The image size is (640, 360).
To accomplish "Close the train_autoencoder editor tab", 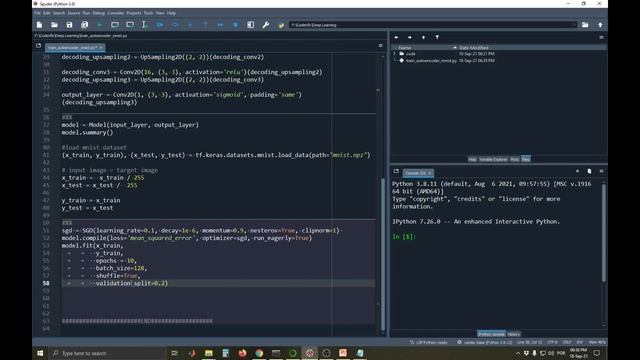I will [101, 48].
